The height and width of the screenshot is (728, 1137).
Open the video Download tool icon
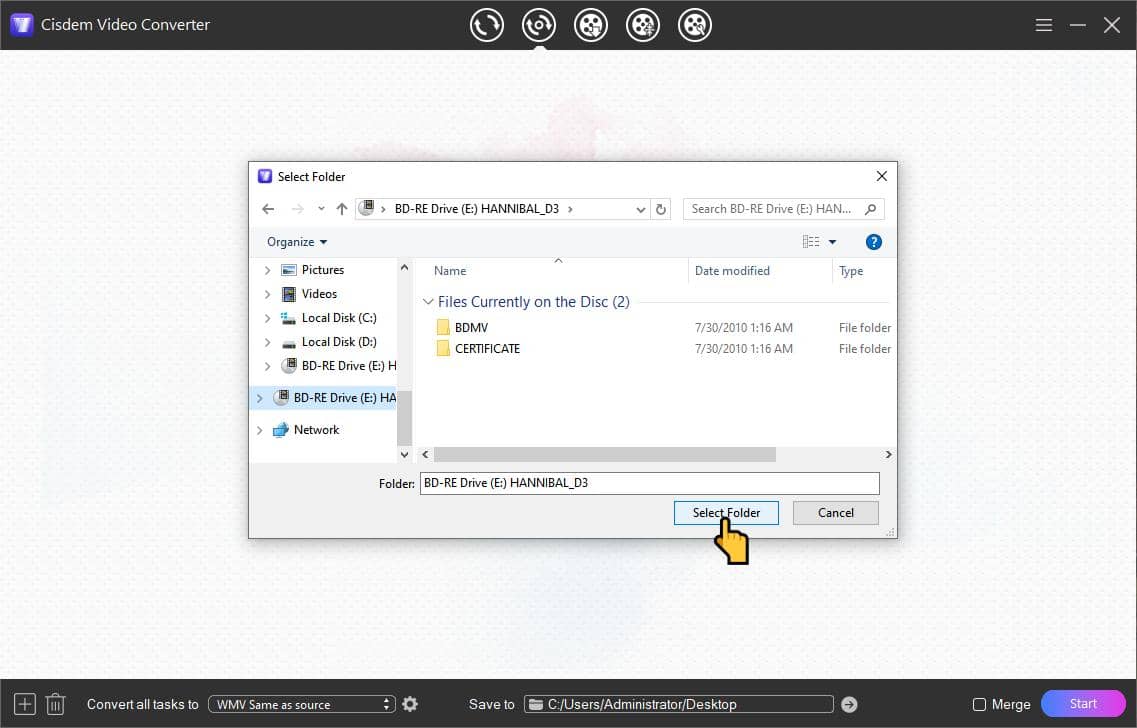pos(591,24)
